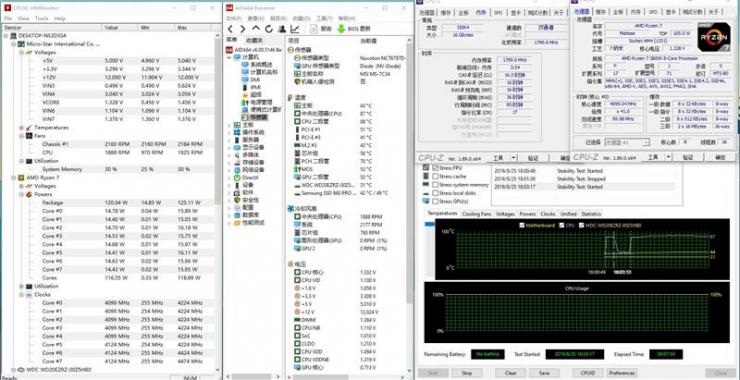The width and height of the screenshot is (740, 380).
Task: Click the green BIOS update arrow icon
Action: pyautogui.click(x=341, y=29)
